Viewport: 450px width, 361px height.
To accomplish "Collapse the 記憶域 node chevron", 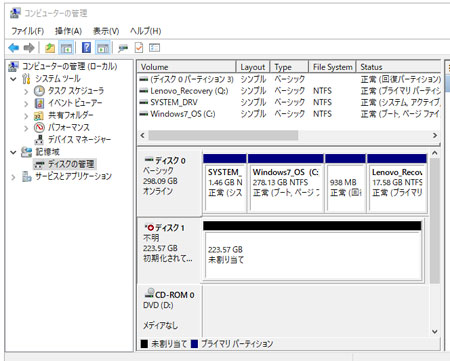I will [x=13, y=152].
